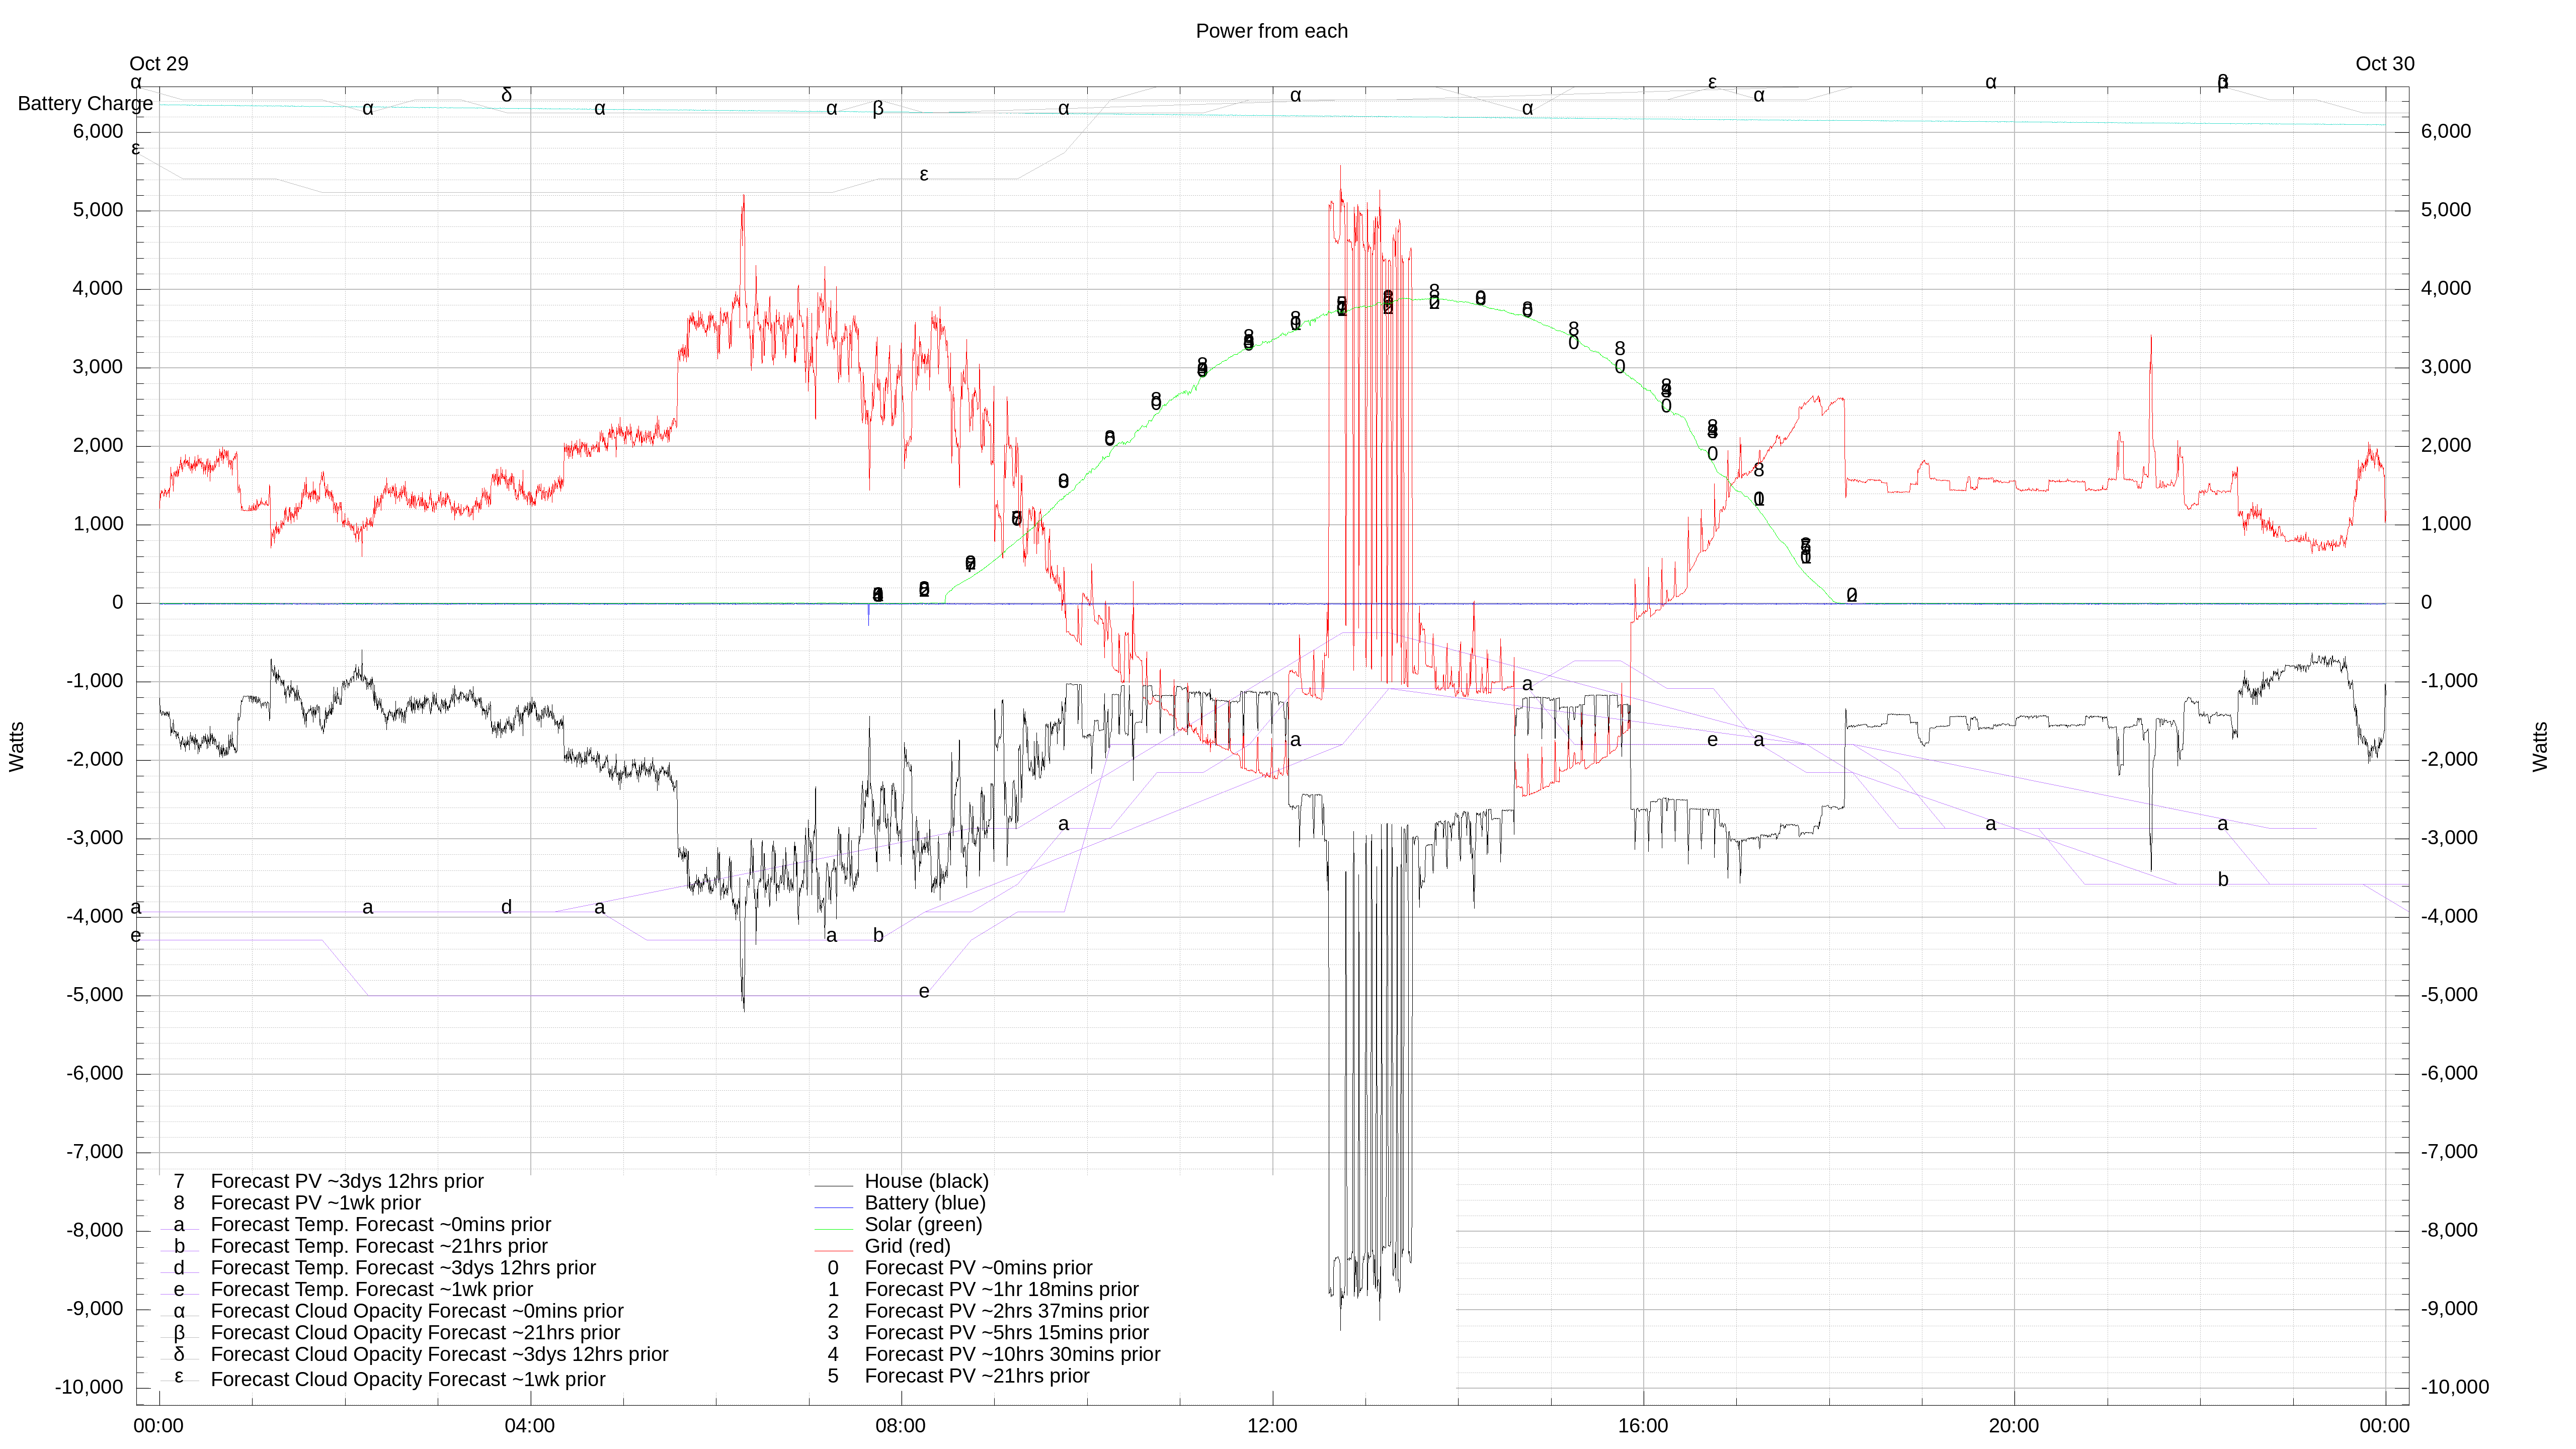
Task: Click the 'Battery Charge' axis label
Action: click(85, 104)
